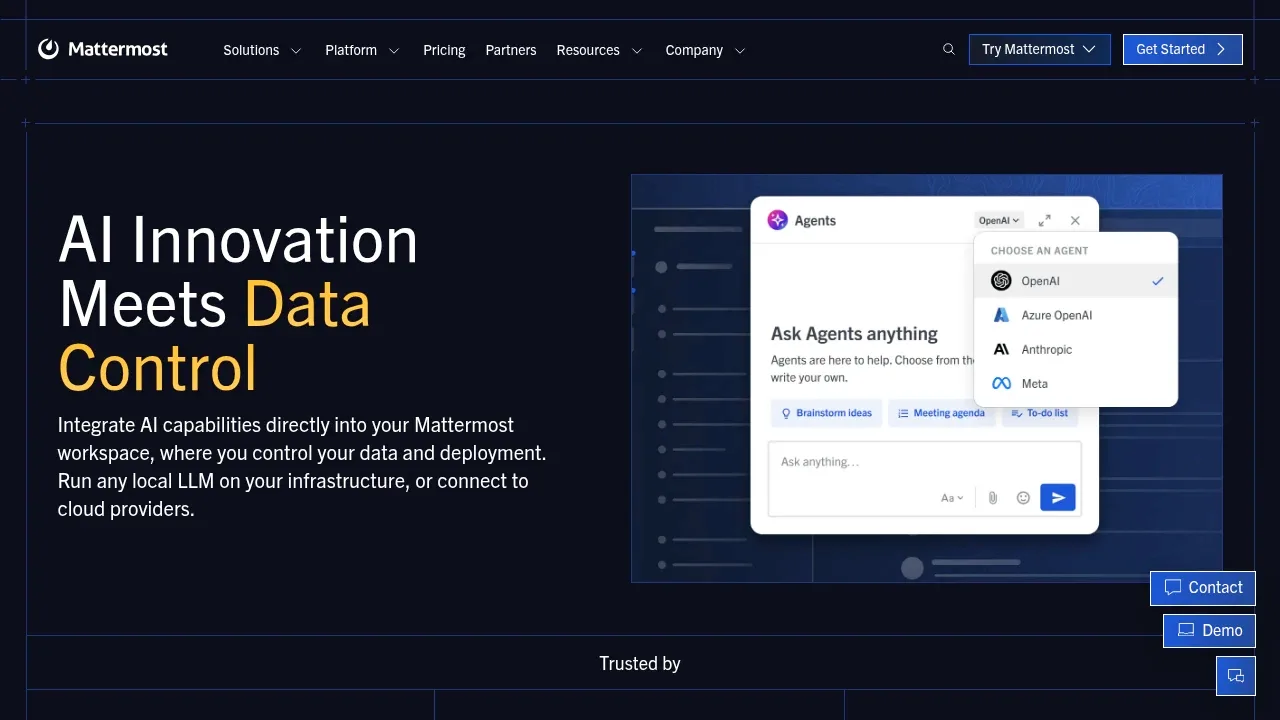Expand the Solutions menu

pos(262,50)
